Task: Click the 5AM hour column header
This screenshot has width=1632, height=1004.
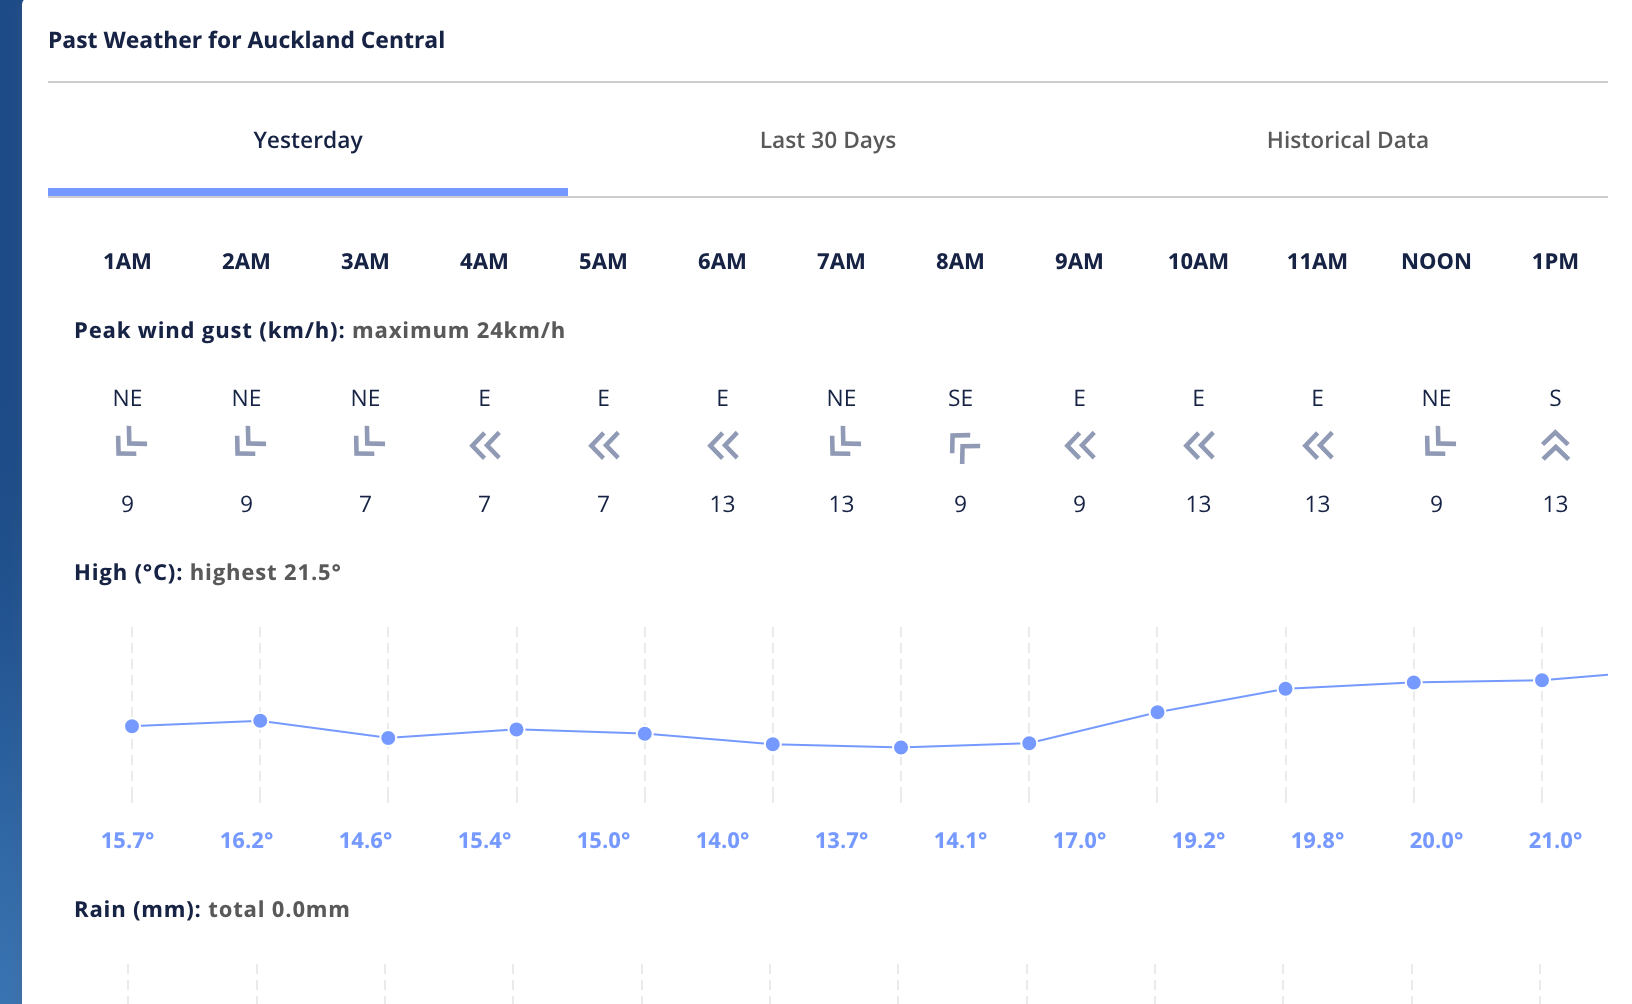Action: [603, 262]
